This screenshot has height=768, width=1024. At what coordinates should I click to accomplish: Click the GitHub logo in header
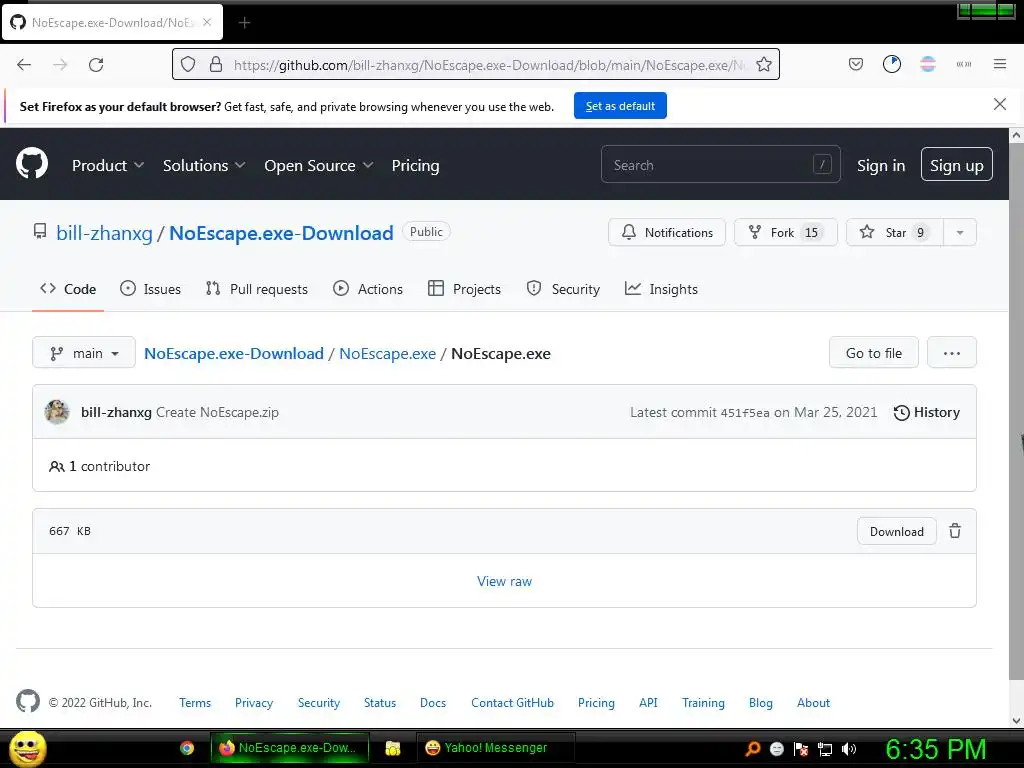pyautogui.click(x=32, y=163)
